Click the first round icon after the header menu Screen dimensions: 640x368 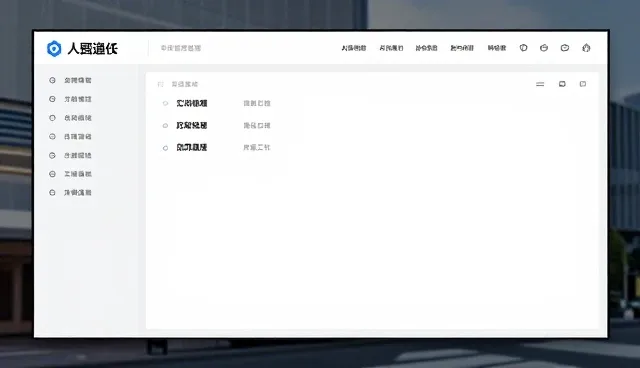click(523, 48)
